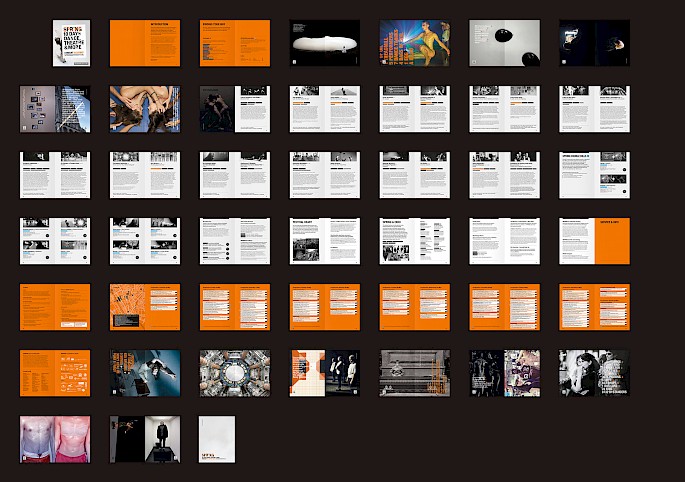Select the orange Introduction spread

144,43
